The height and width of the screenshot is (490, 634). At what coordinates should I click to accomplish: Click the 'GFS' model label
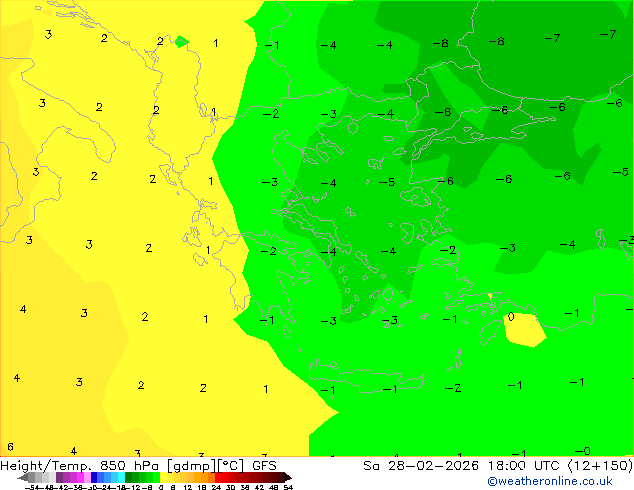[264, 466]
